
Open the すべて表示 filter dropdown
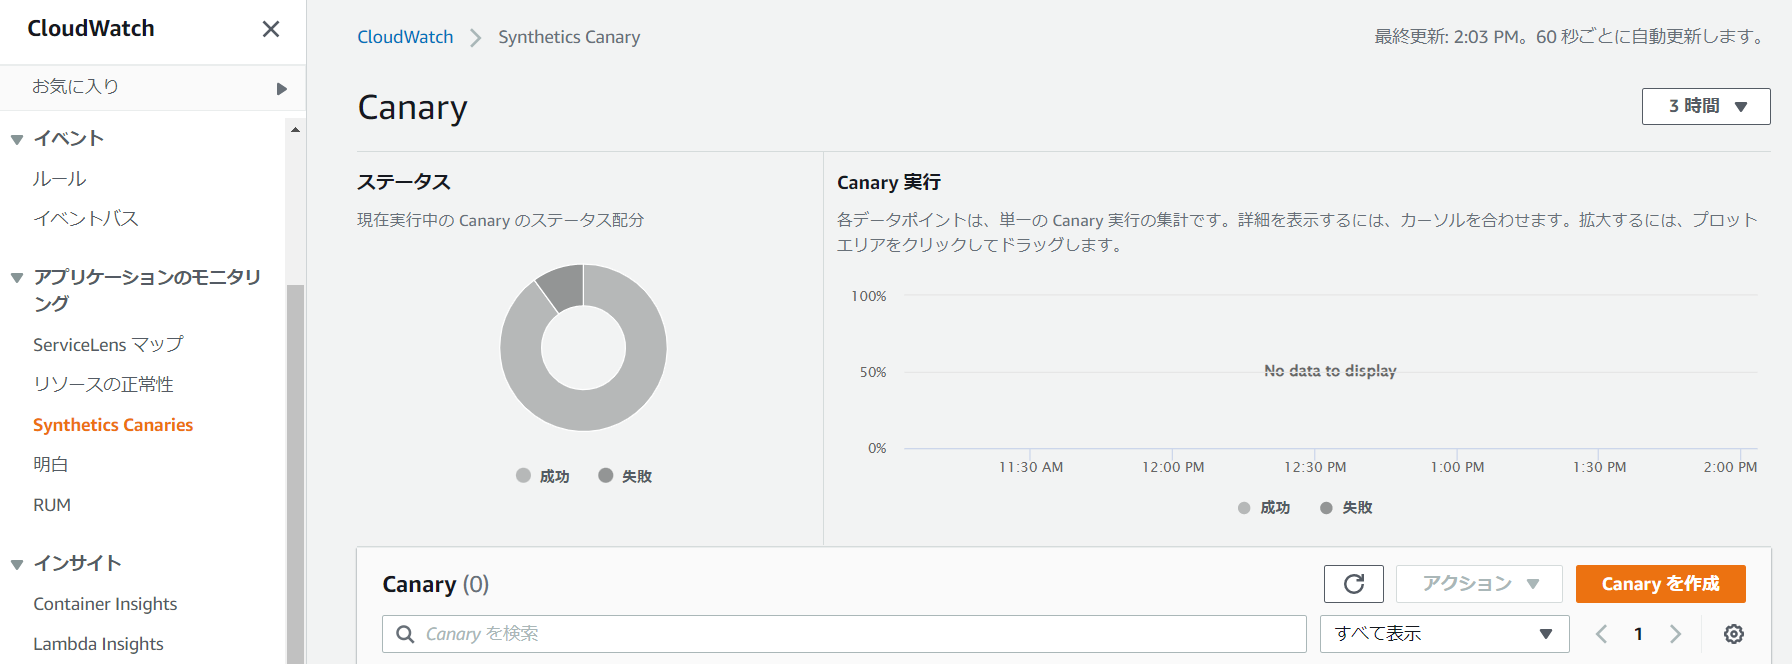(x=1443, y=634)
